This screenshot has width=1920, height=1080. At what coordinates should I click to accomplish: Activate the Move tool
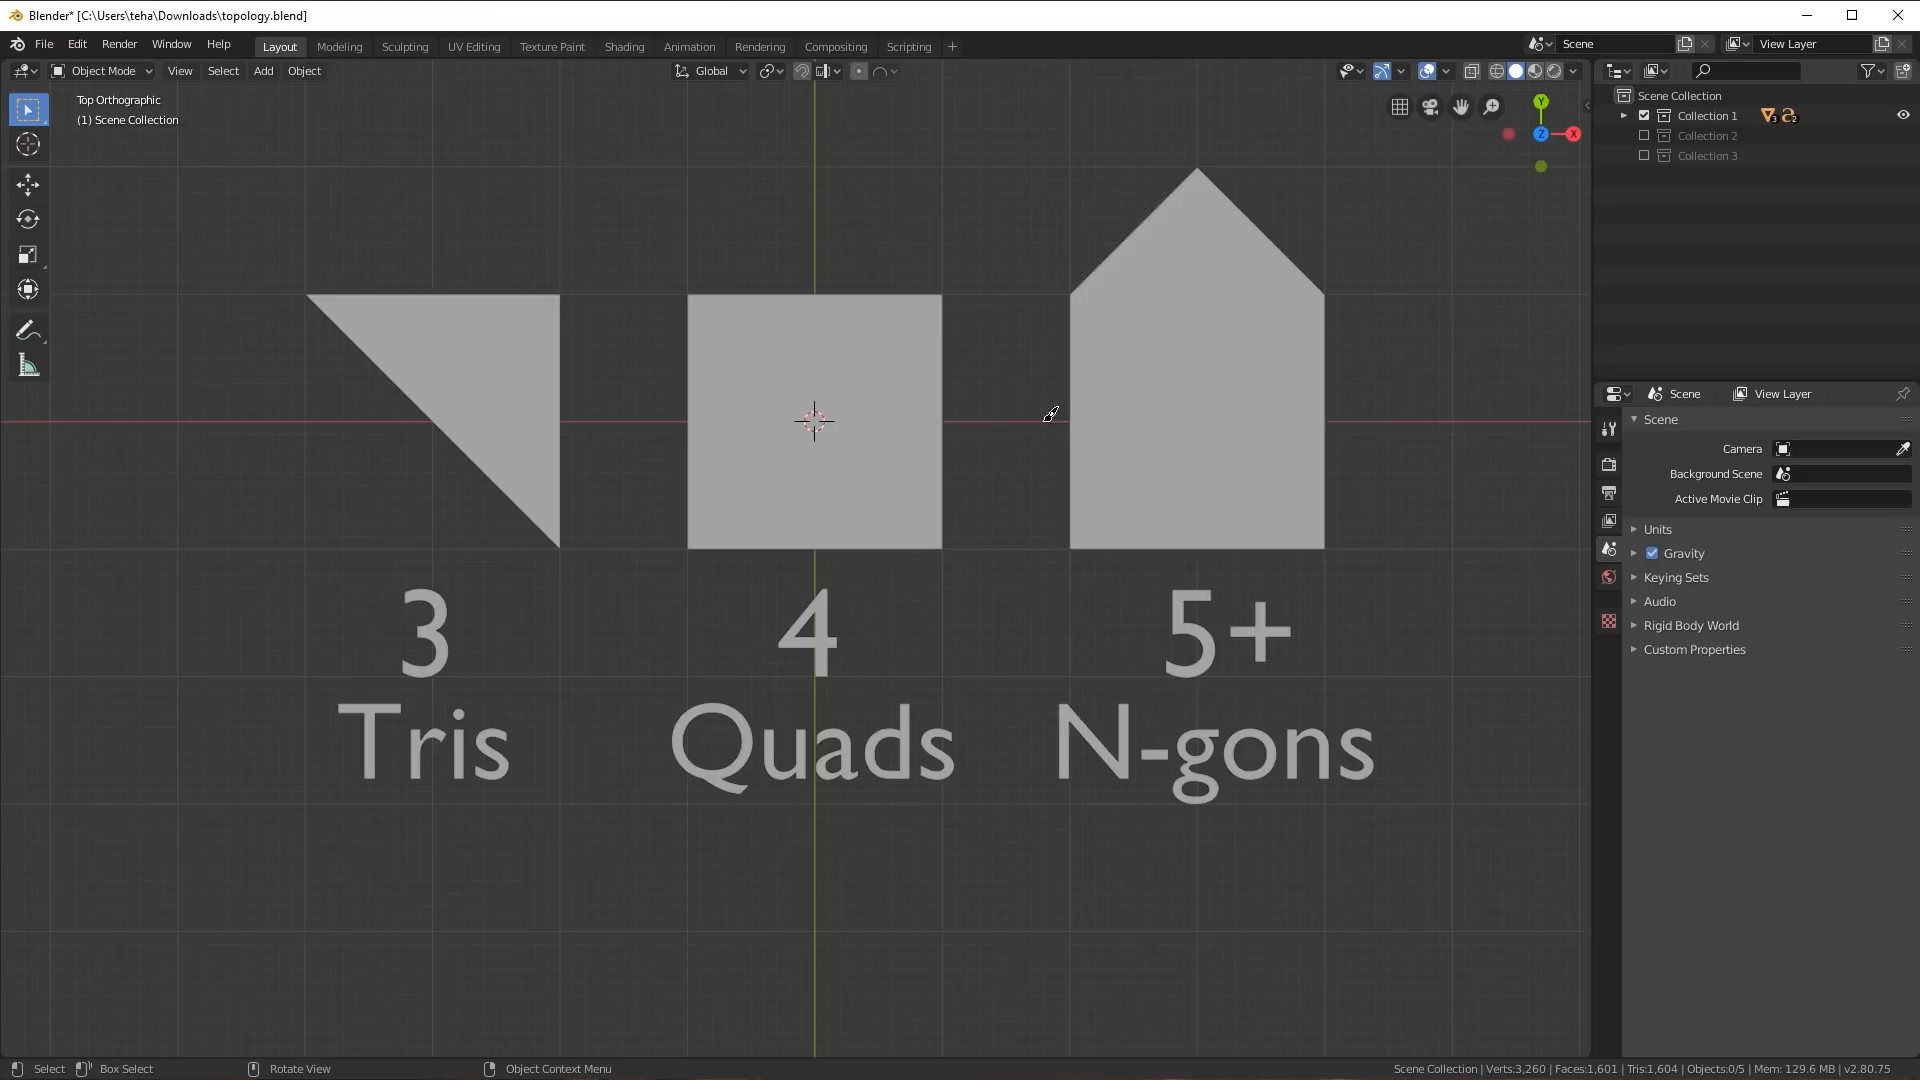tap(28, 184)
